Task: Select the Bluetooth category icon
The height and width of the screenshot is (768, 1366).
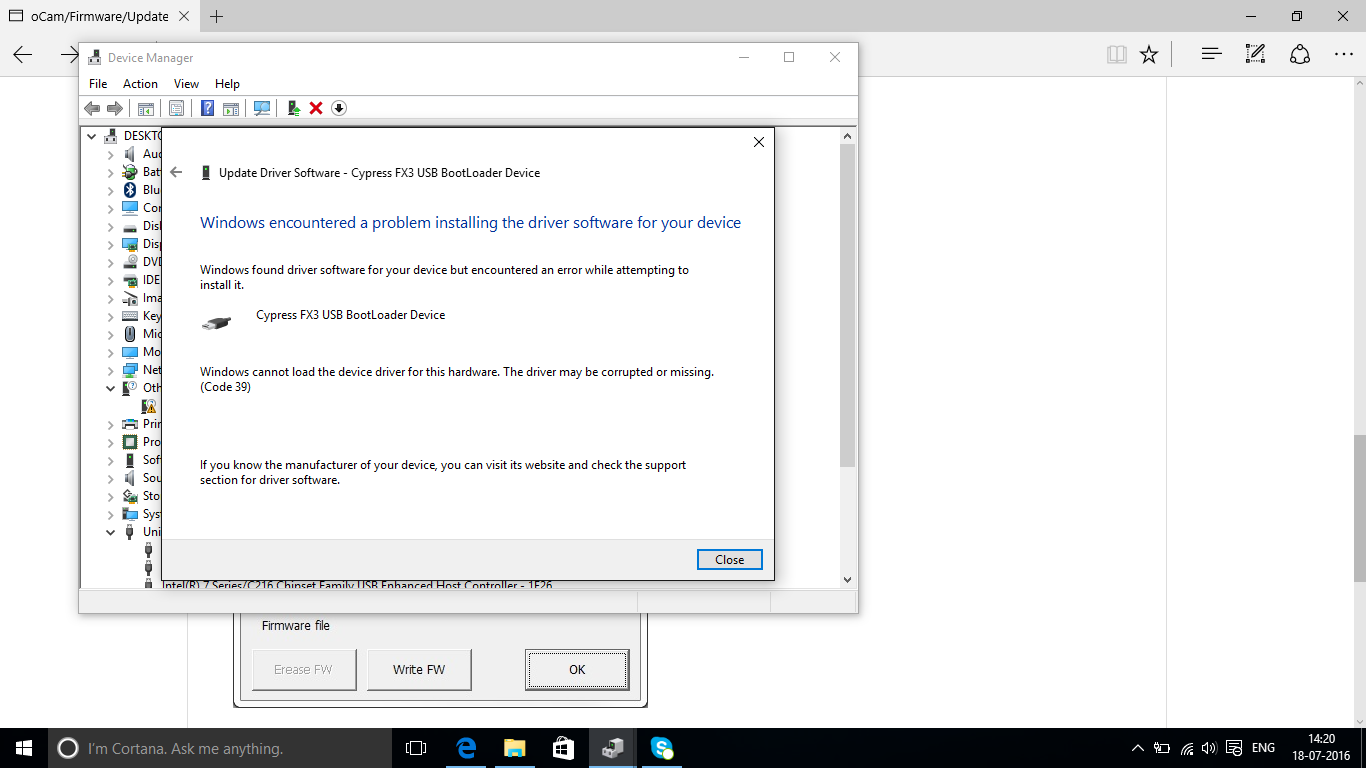Action: tap(129, 190)
